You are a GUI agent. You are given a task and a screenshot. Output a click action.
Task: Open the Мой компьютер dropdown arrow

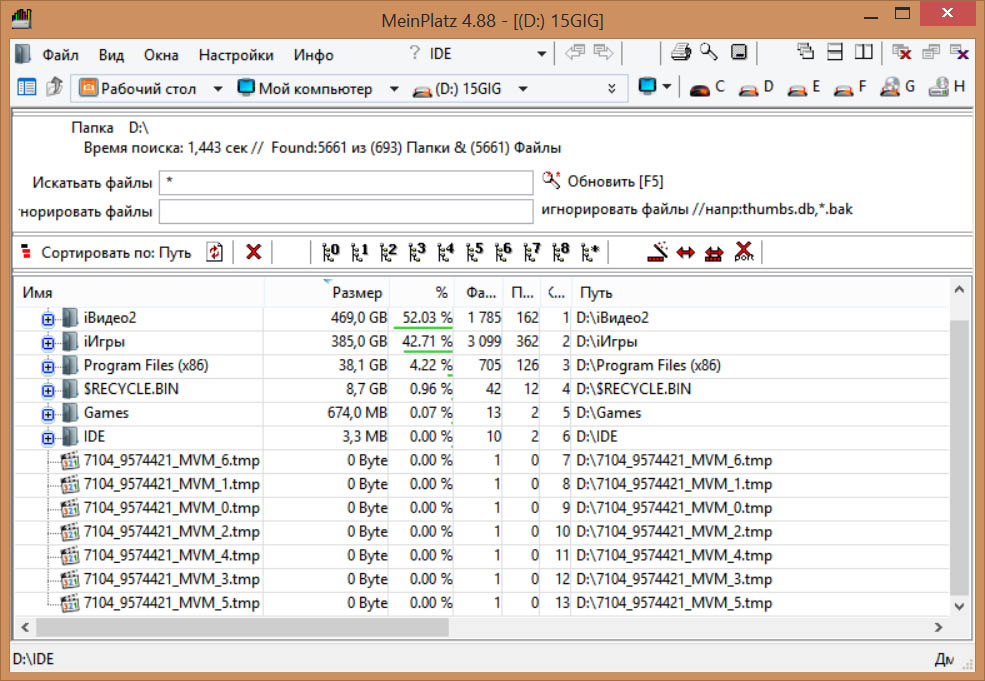(x=394, y=89)
